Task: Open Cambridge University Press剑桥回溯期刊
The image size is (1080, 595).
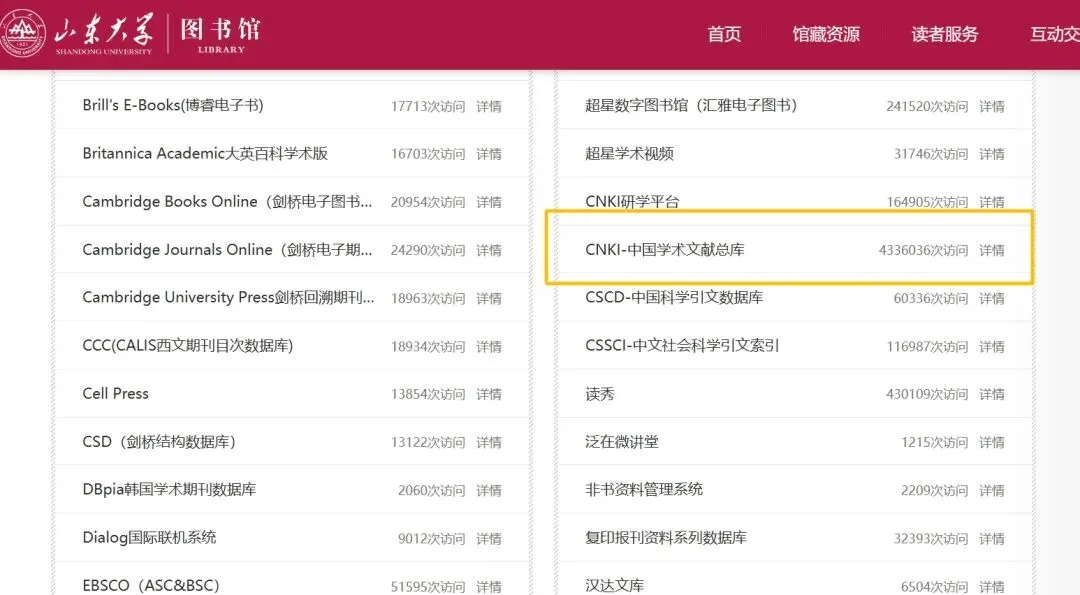Action: (228, 297)
